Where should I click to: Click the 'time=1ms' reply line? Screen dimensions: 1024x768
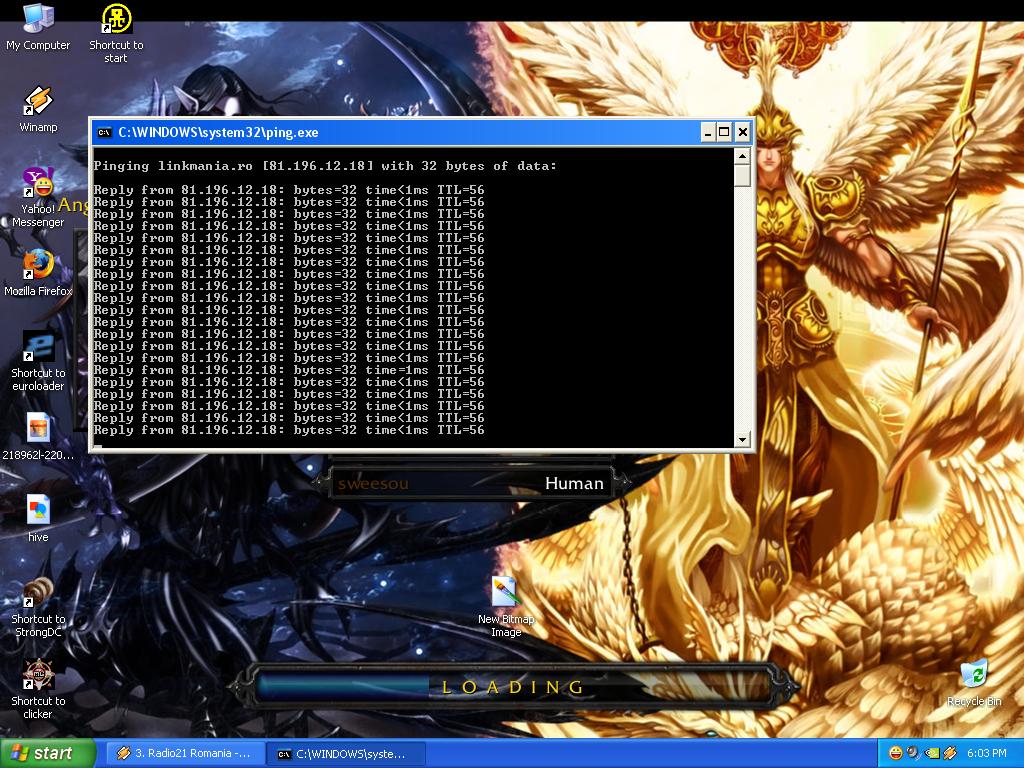pos(289,370)
